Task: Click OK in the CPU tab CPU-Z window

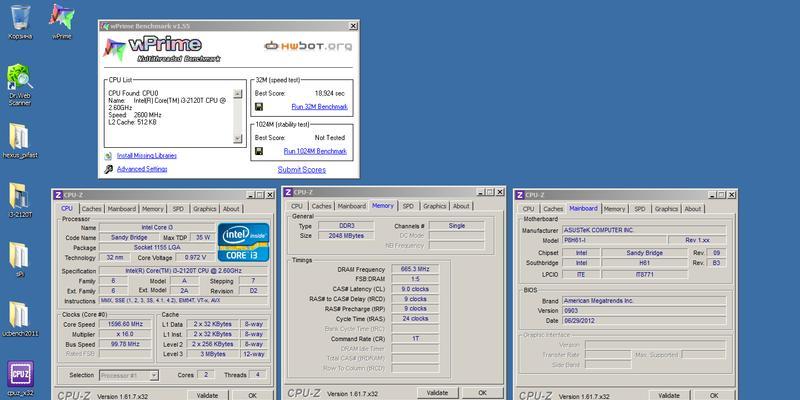Action: [x=253, y=395]
